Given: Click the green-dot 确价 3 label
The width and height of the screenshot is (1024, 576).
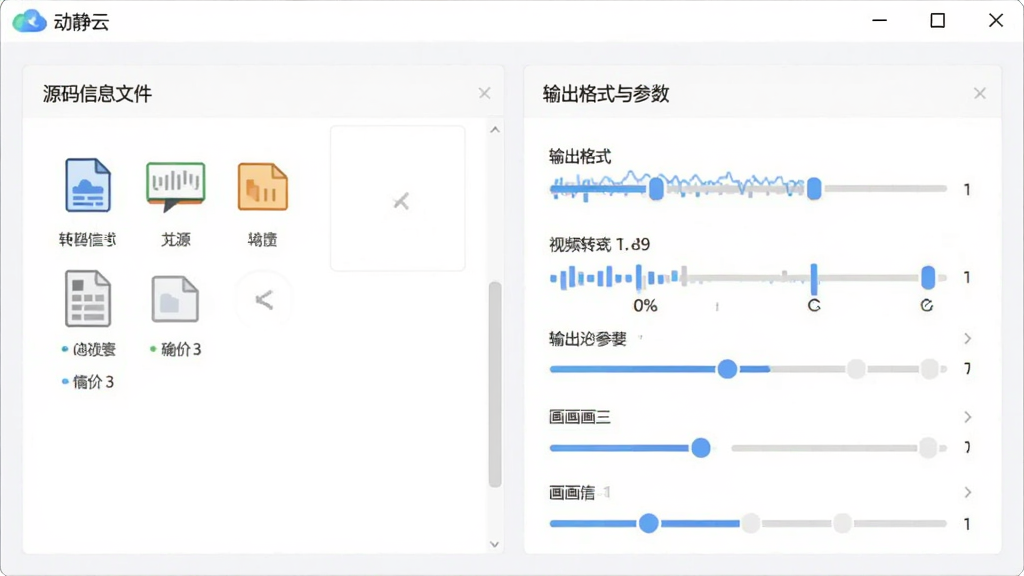Looking at the screenshot, I should coord(176,349).
